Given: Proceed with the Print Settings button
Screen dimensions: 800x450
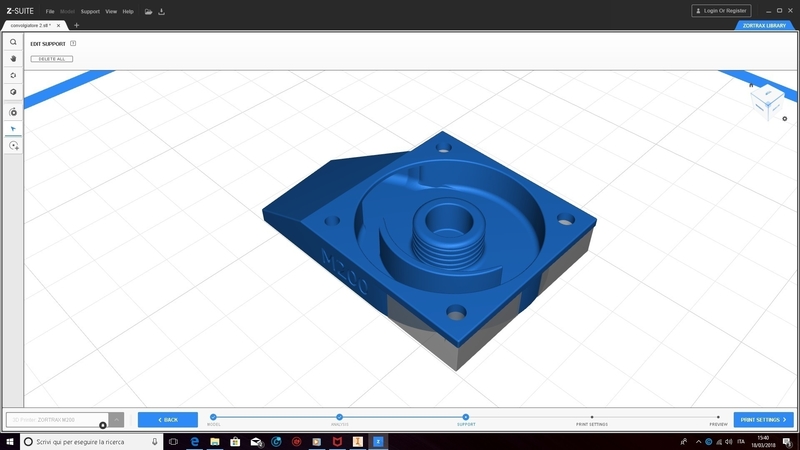Looking at the screenshot, I should point(763,420).
